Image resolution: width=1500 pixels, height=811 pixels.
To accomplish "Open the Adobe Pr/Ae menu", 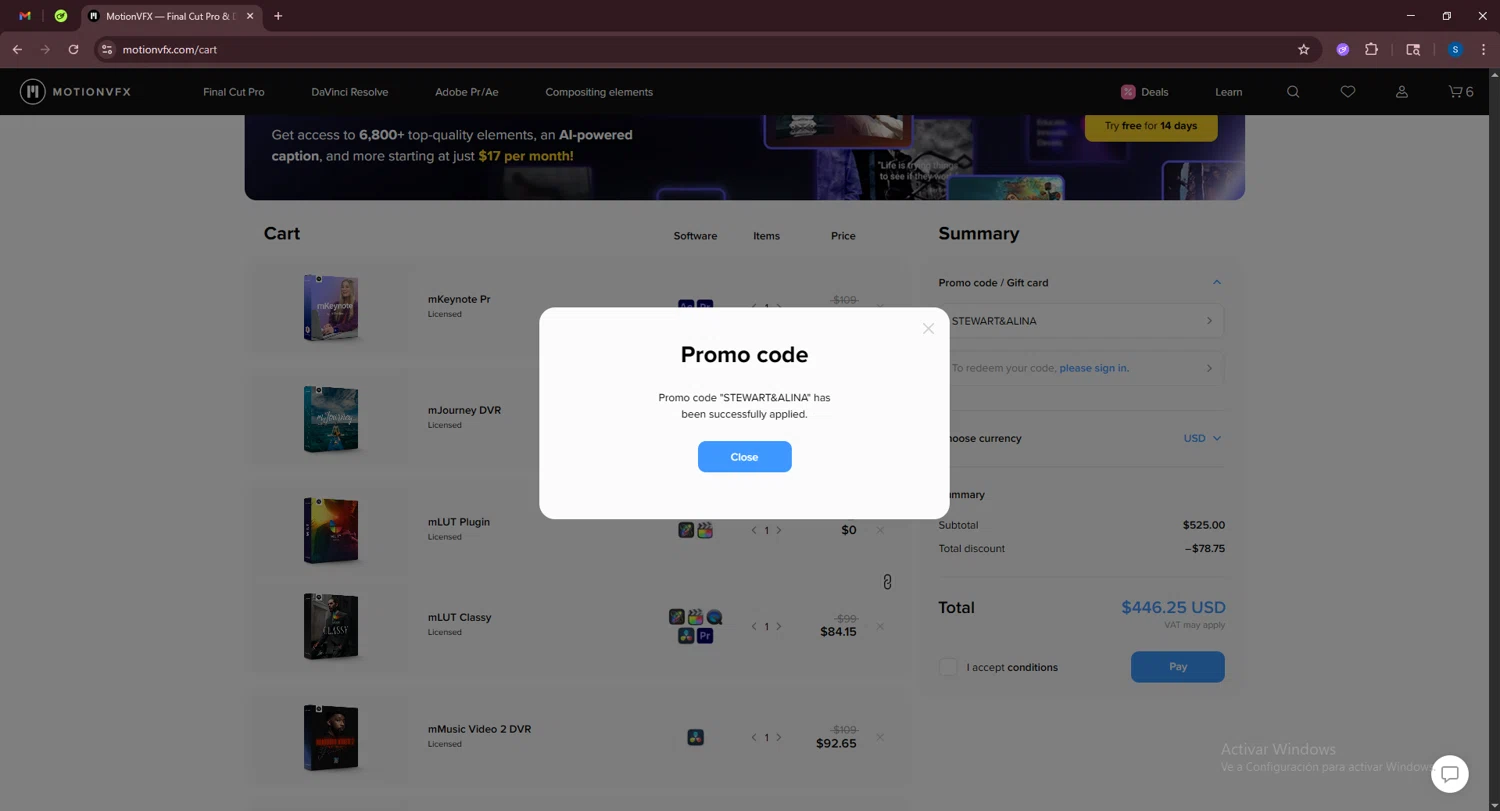I will (466, 92).
